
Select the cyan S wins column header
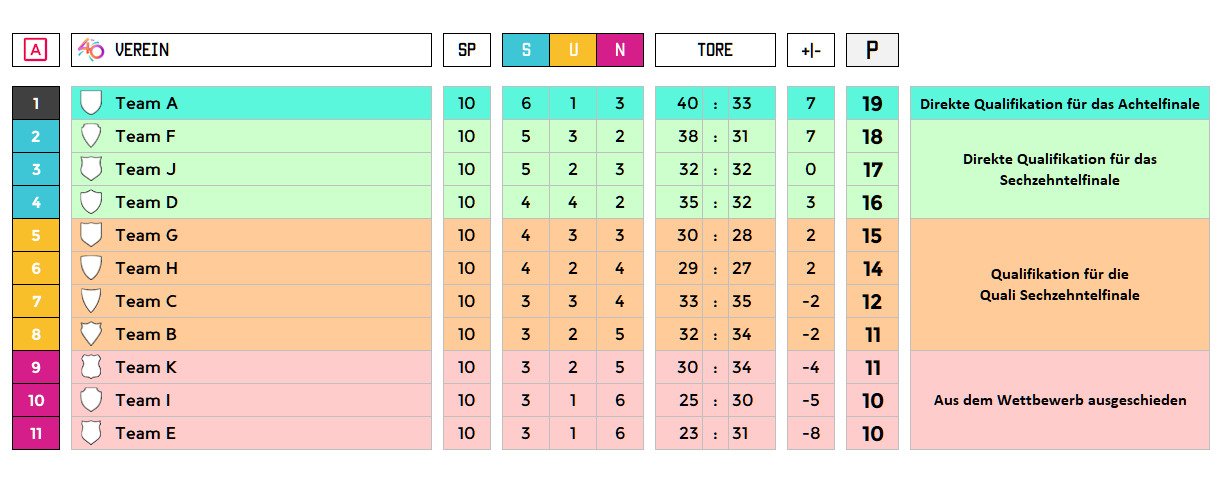pyautogui.click(x=525, y=50)
